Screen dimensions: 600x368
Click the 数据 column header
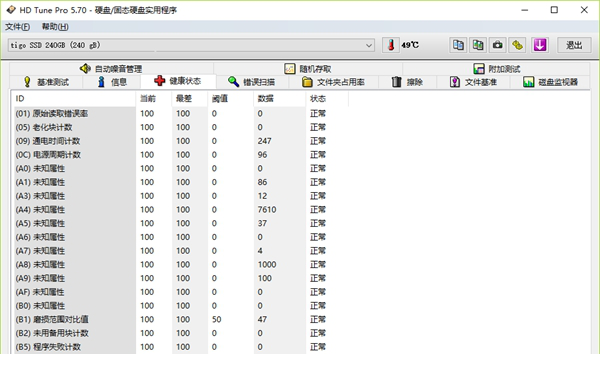click(279, 99)
